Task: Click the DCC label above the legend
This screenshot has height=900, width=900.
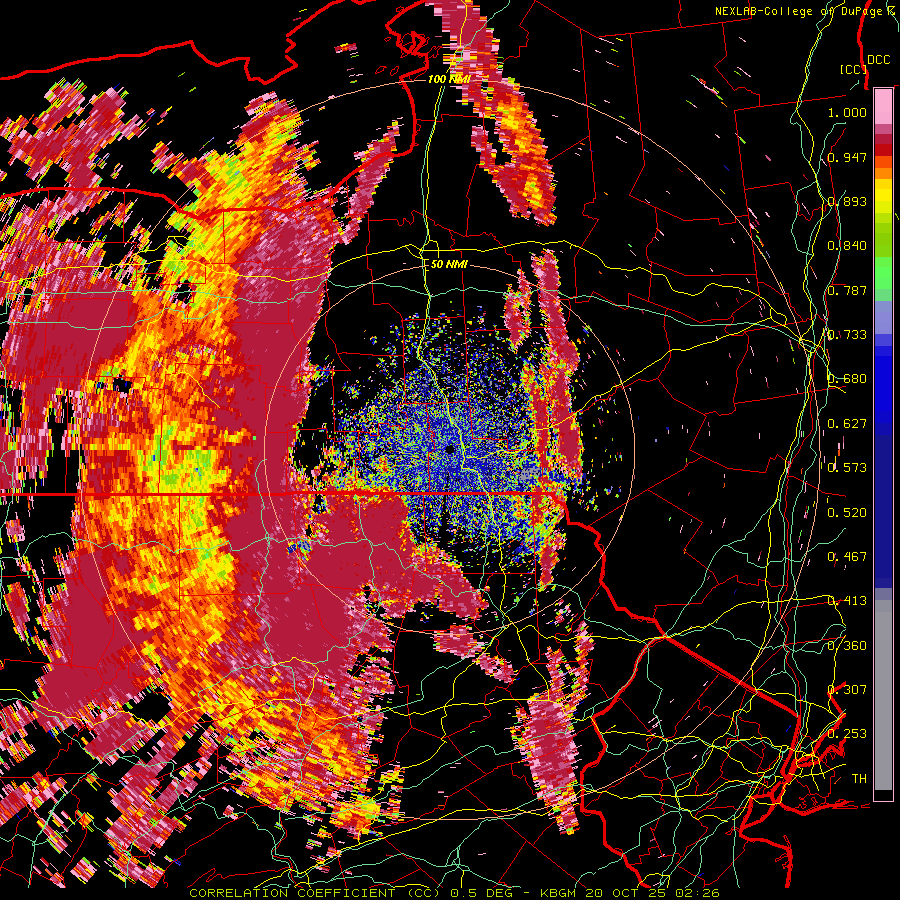Action: tap(878, 60)
